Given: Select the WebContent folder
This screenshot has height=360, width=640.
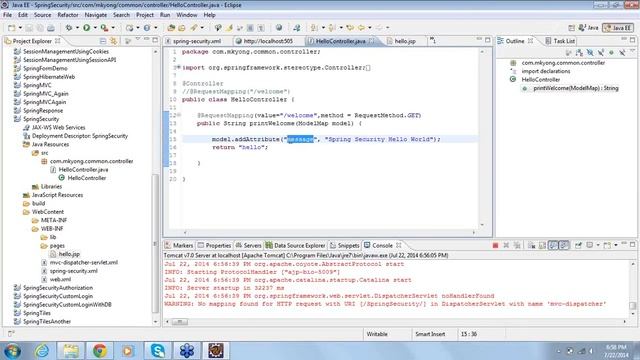Looking at the screenshot, I should 47,212.
